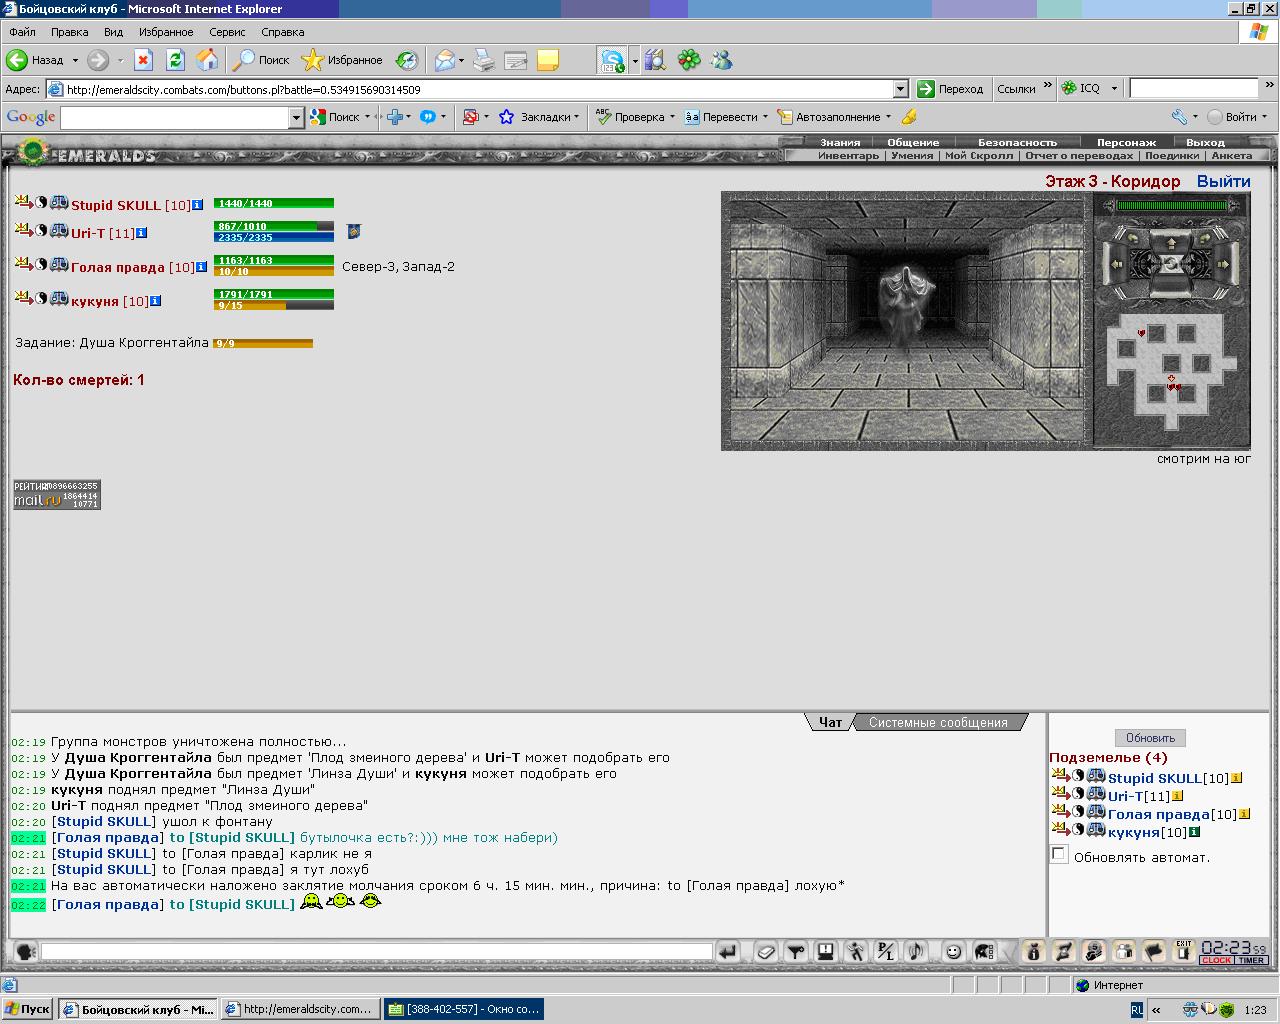The height and width of the screenshot is (1024, 1280).
Task: Click the IE Print icon
Action: coord(484,60)
